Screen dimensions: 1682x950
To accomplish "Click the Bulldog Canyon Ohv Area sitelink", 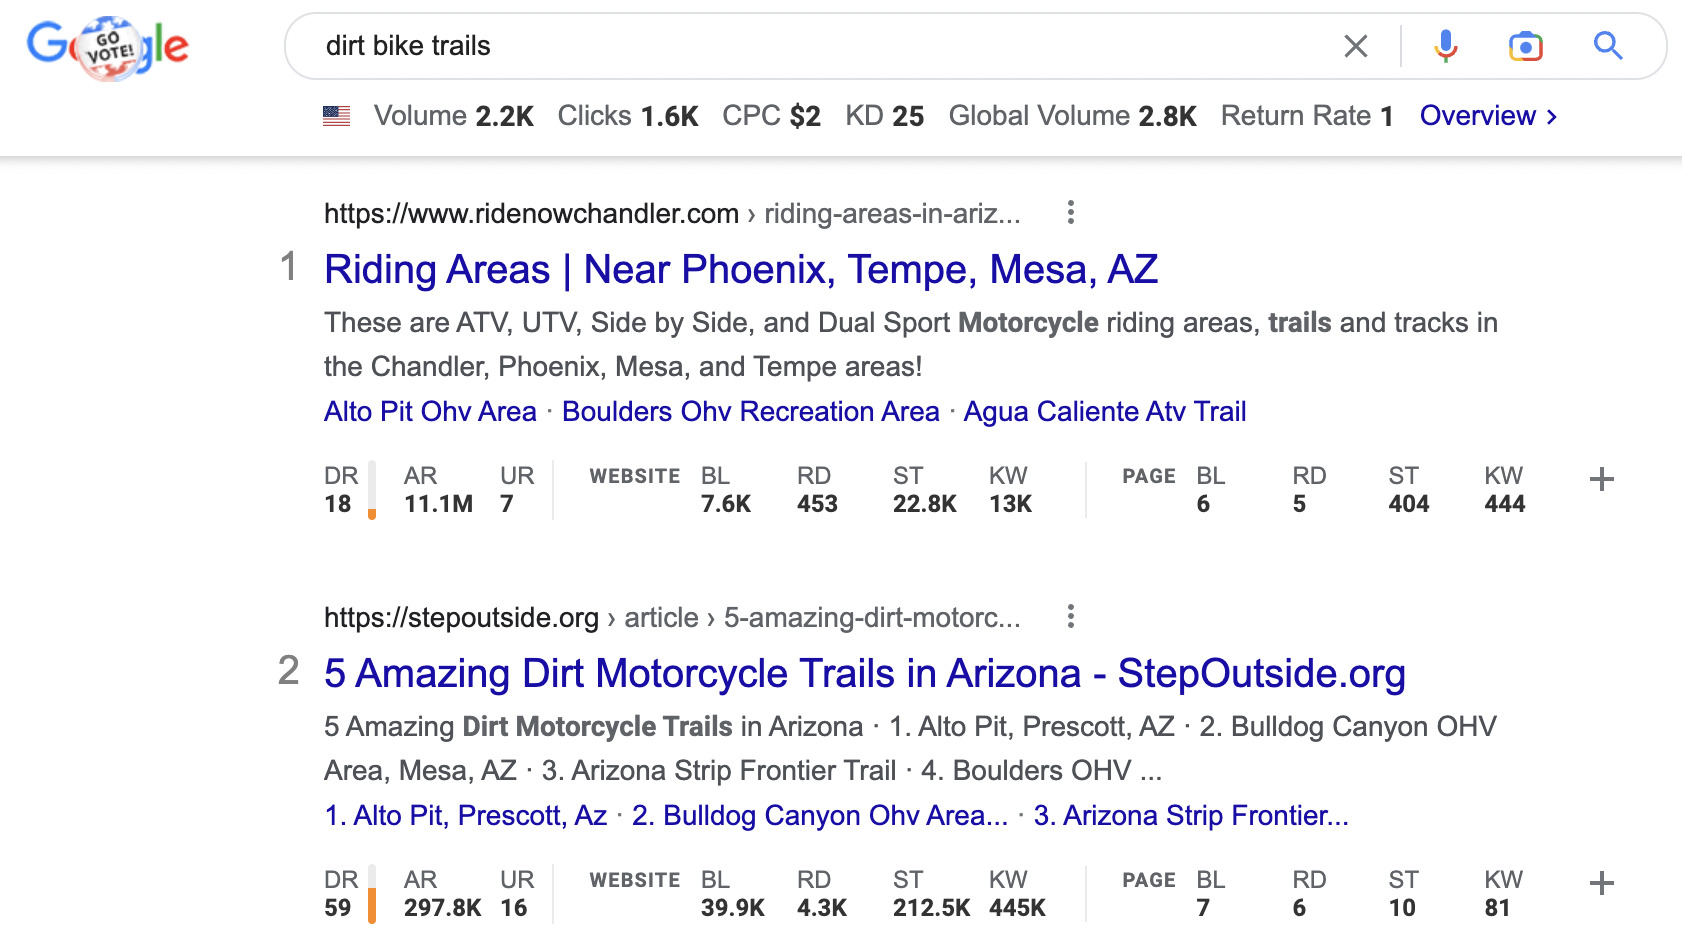I will [820, 815].
